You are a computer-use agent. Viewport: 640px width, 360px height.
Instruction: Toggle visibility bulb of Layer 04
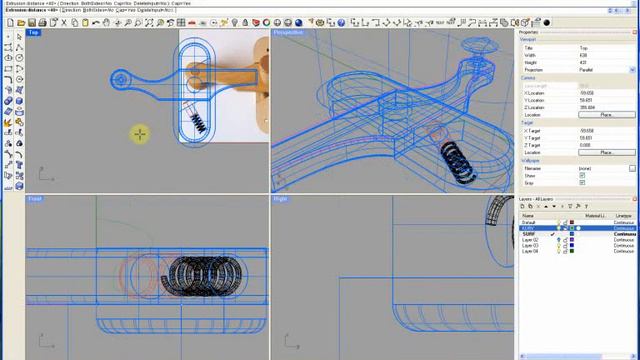558,251
